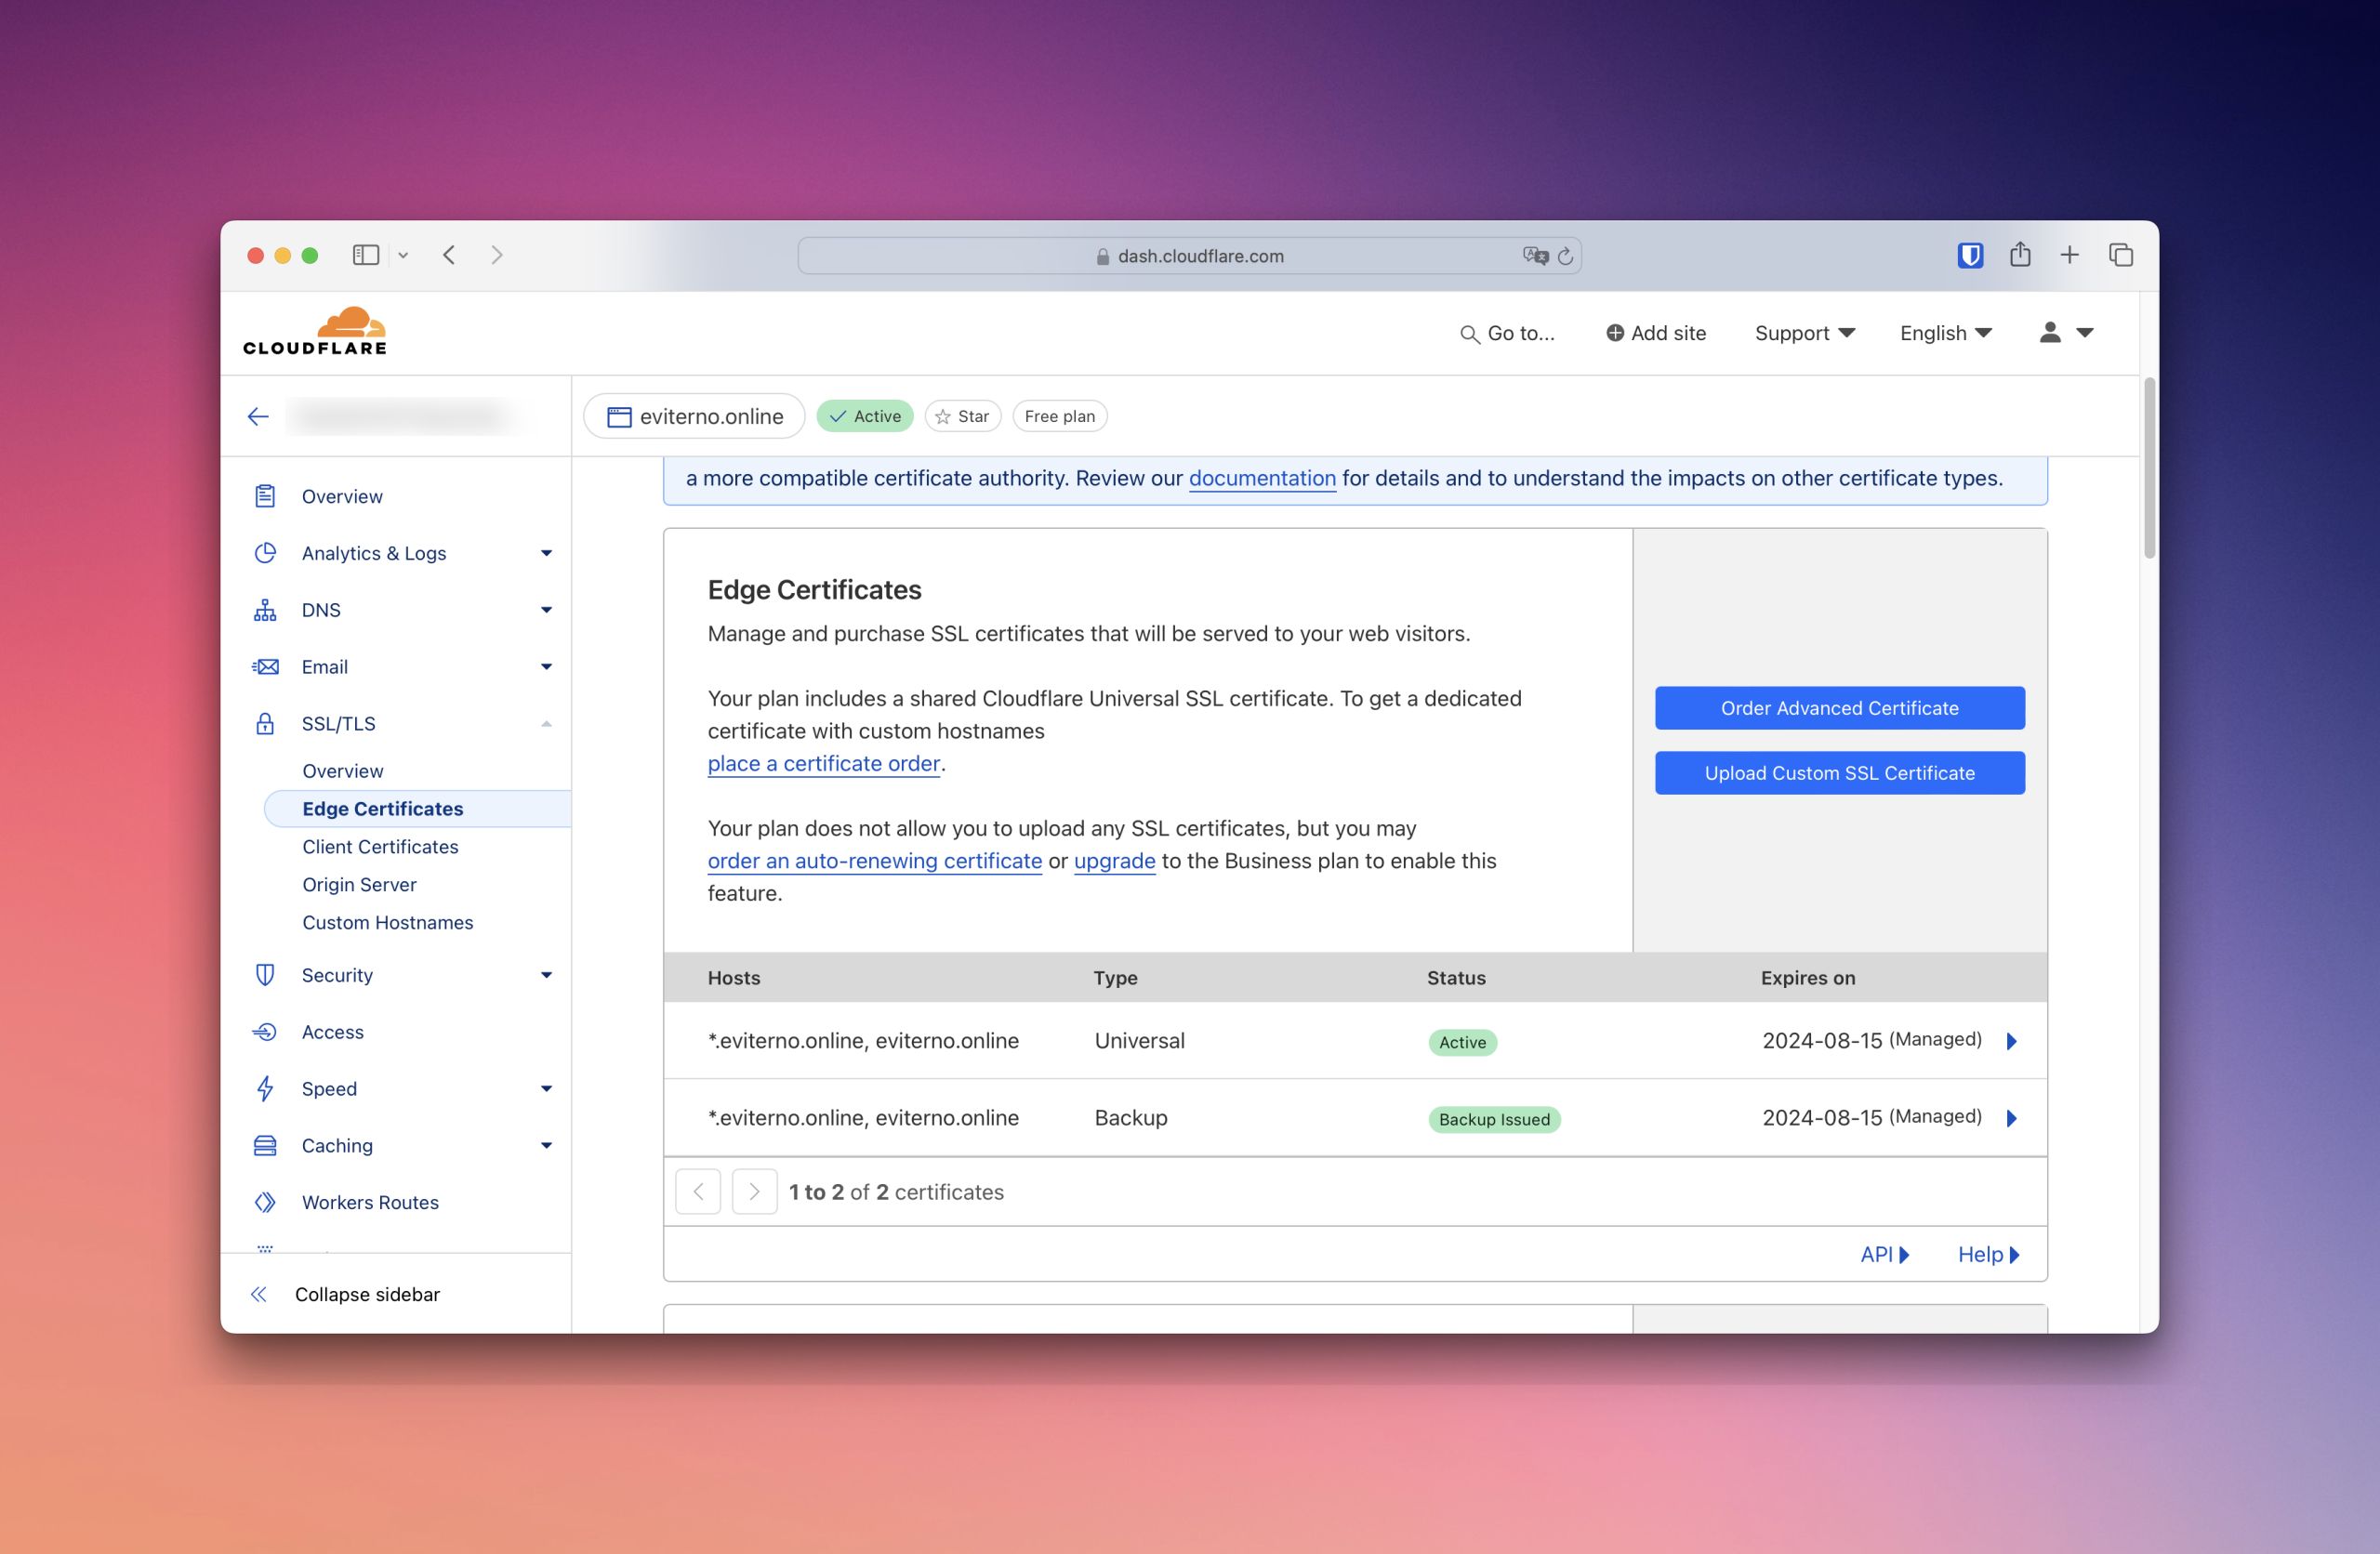
Task: Click the DNS network icon
Action: (x=265, y=610)
